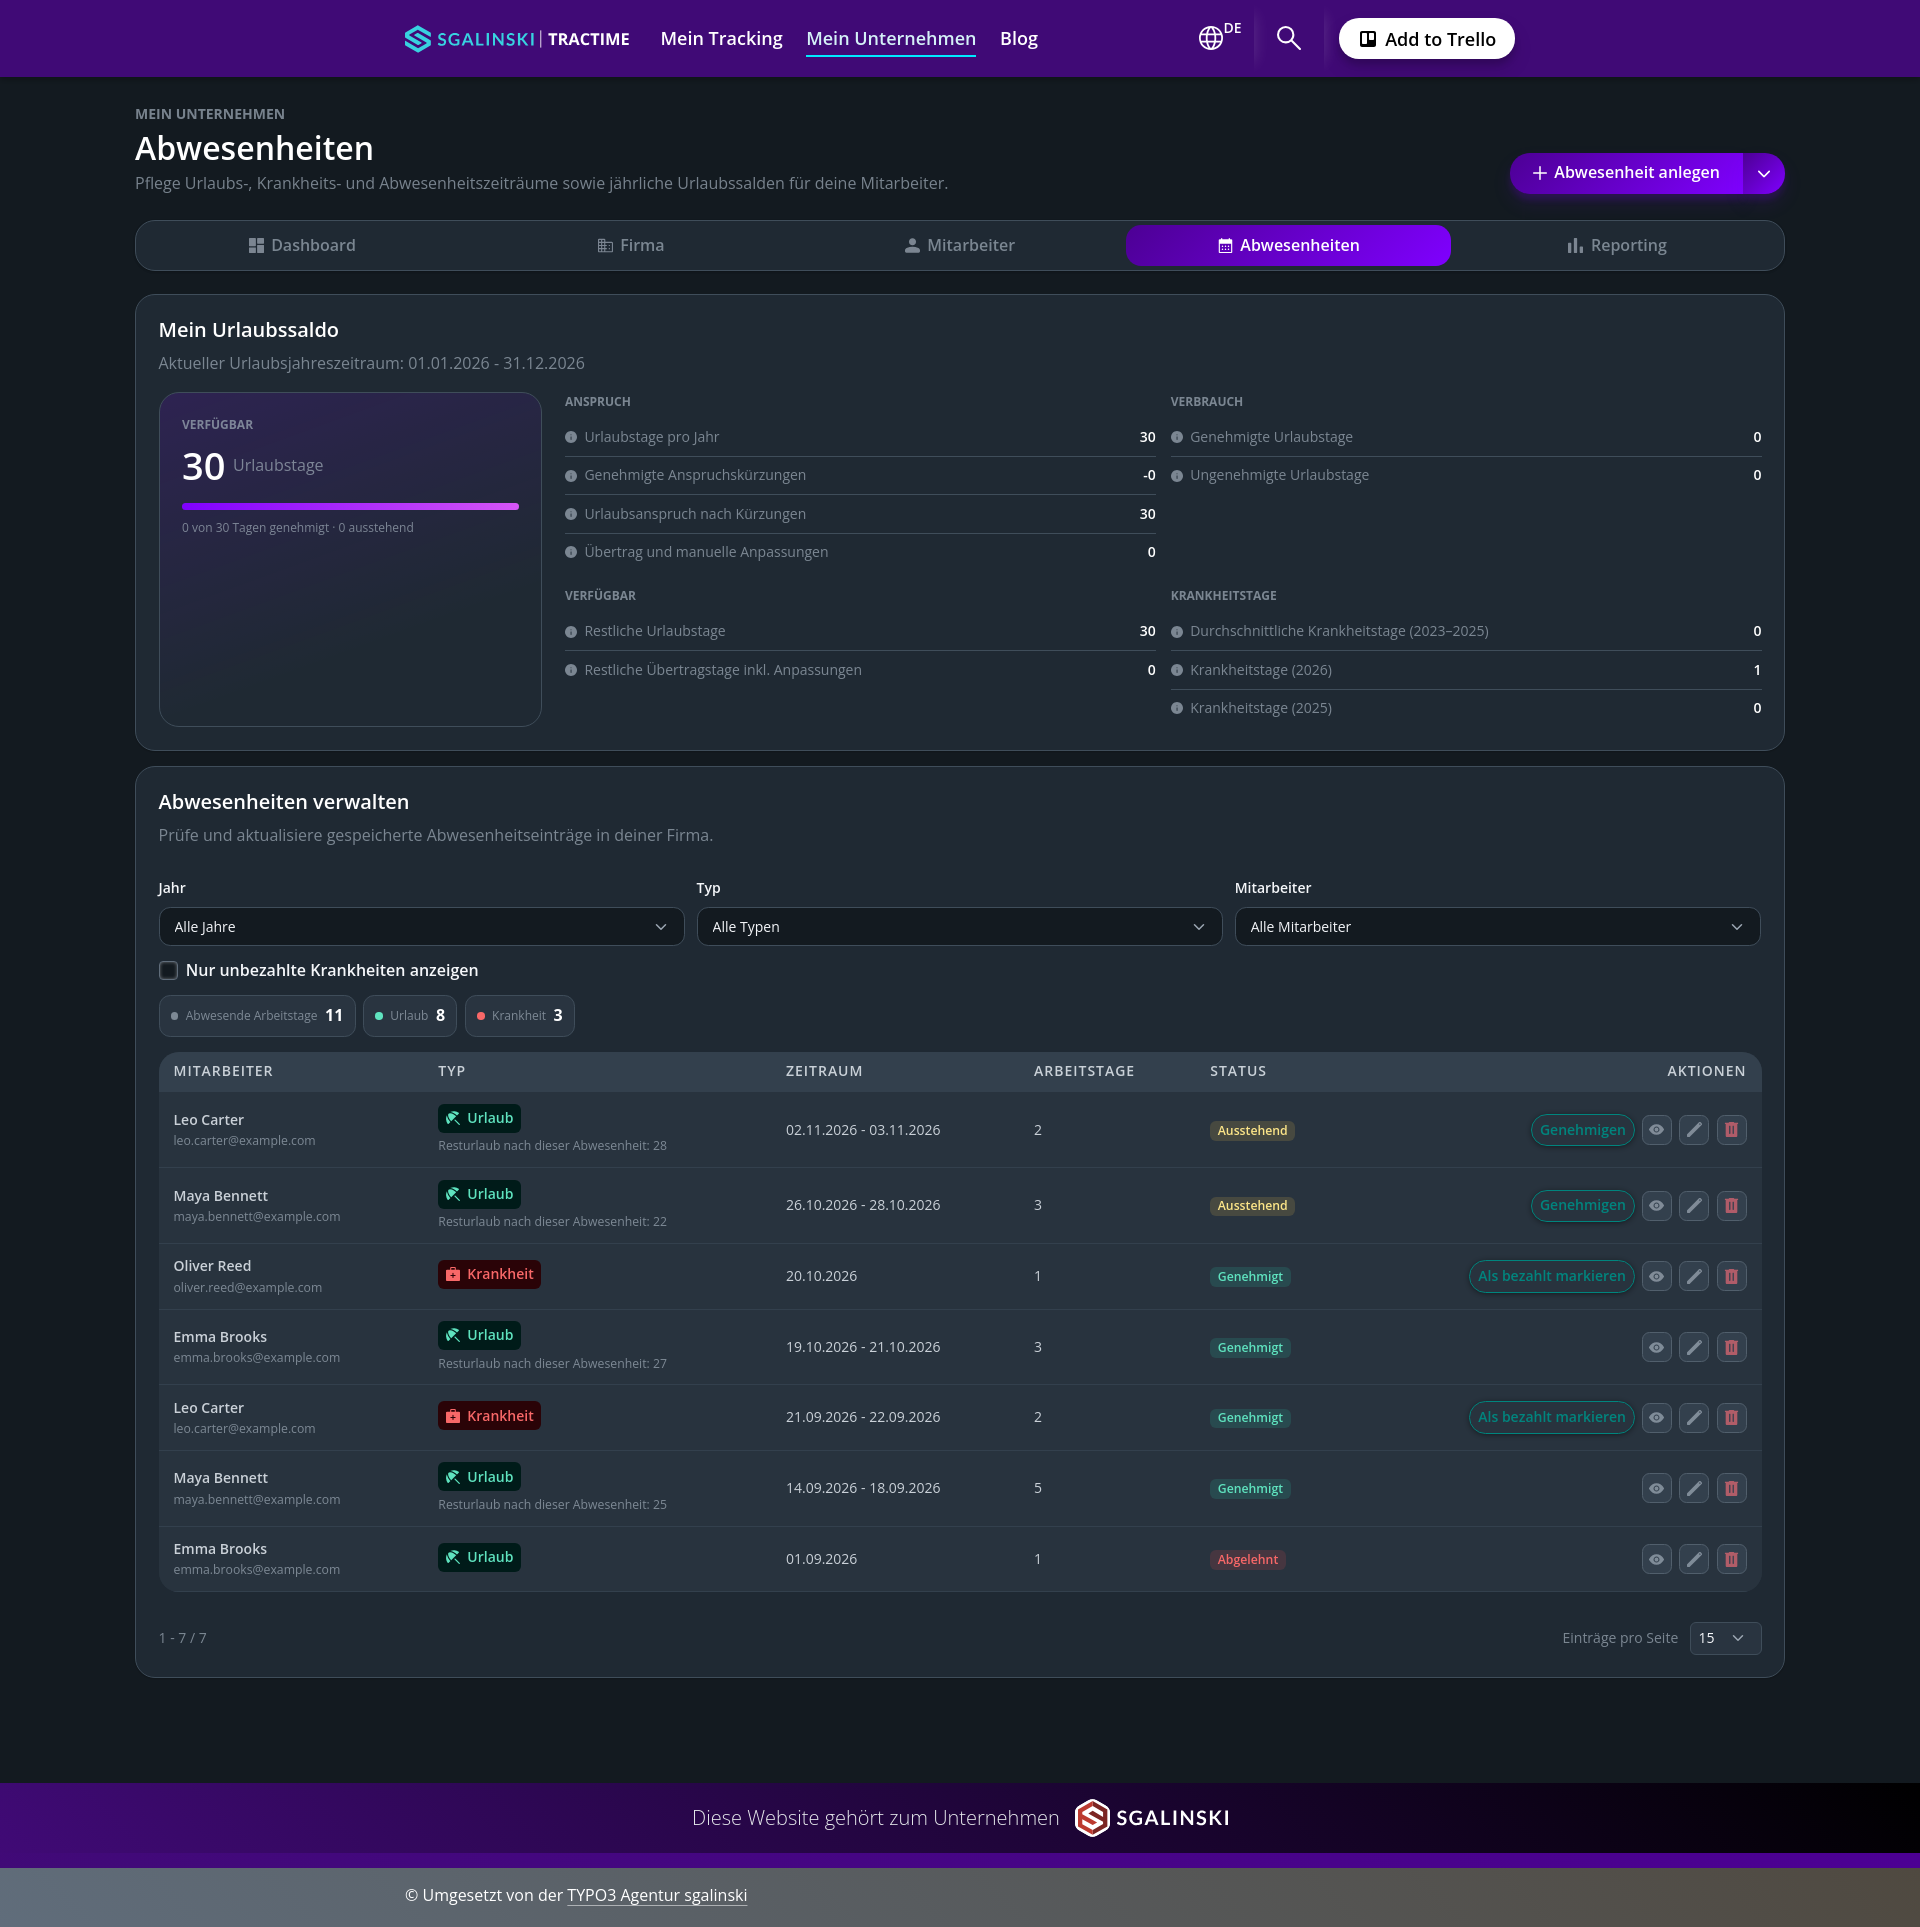The height and width of the screenshot is (1927, 1920).
Task: Switch to the Dashboard tab
Action: pos(302,245)
